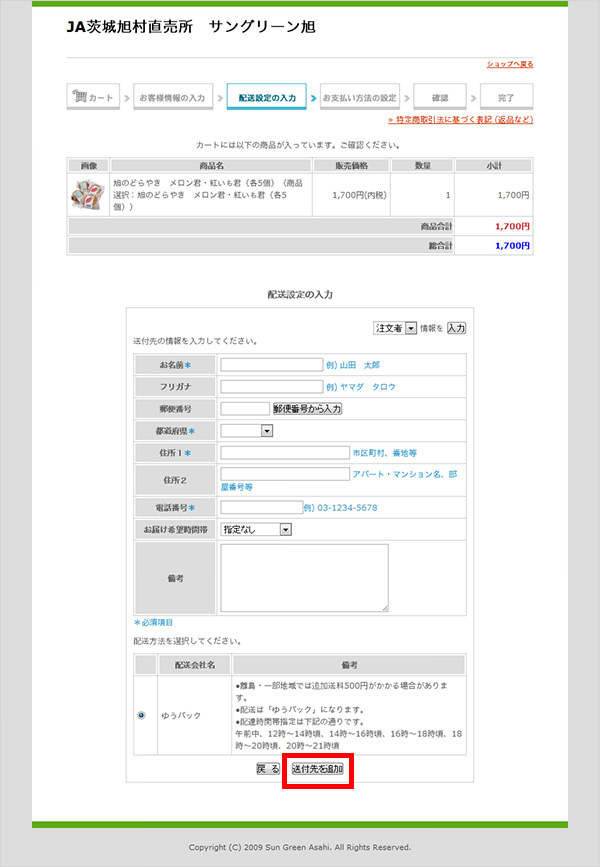Screen dimensions: 600x867
Task: Open the 特定商取引法に基づく表記 link
Action: pyautogui.click(x=460, y=120)
